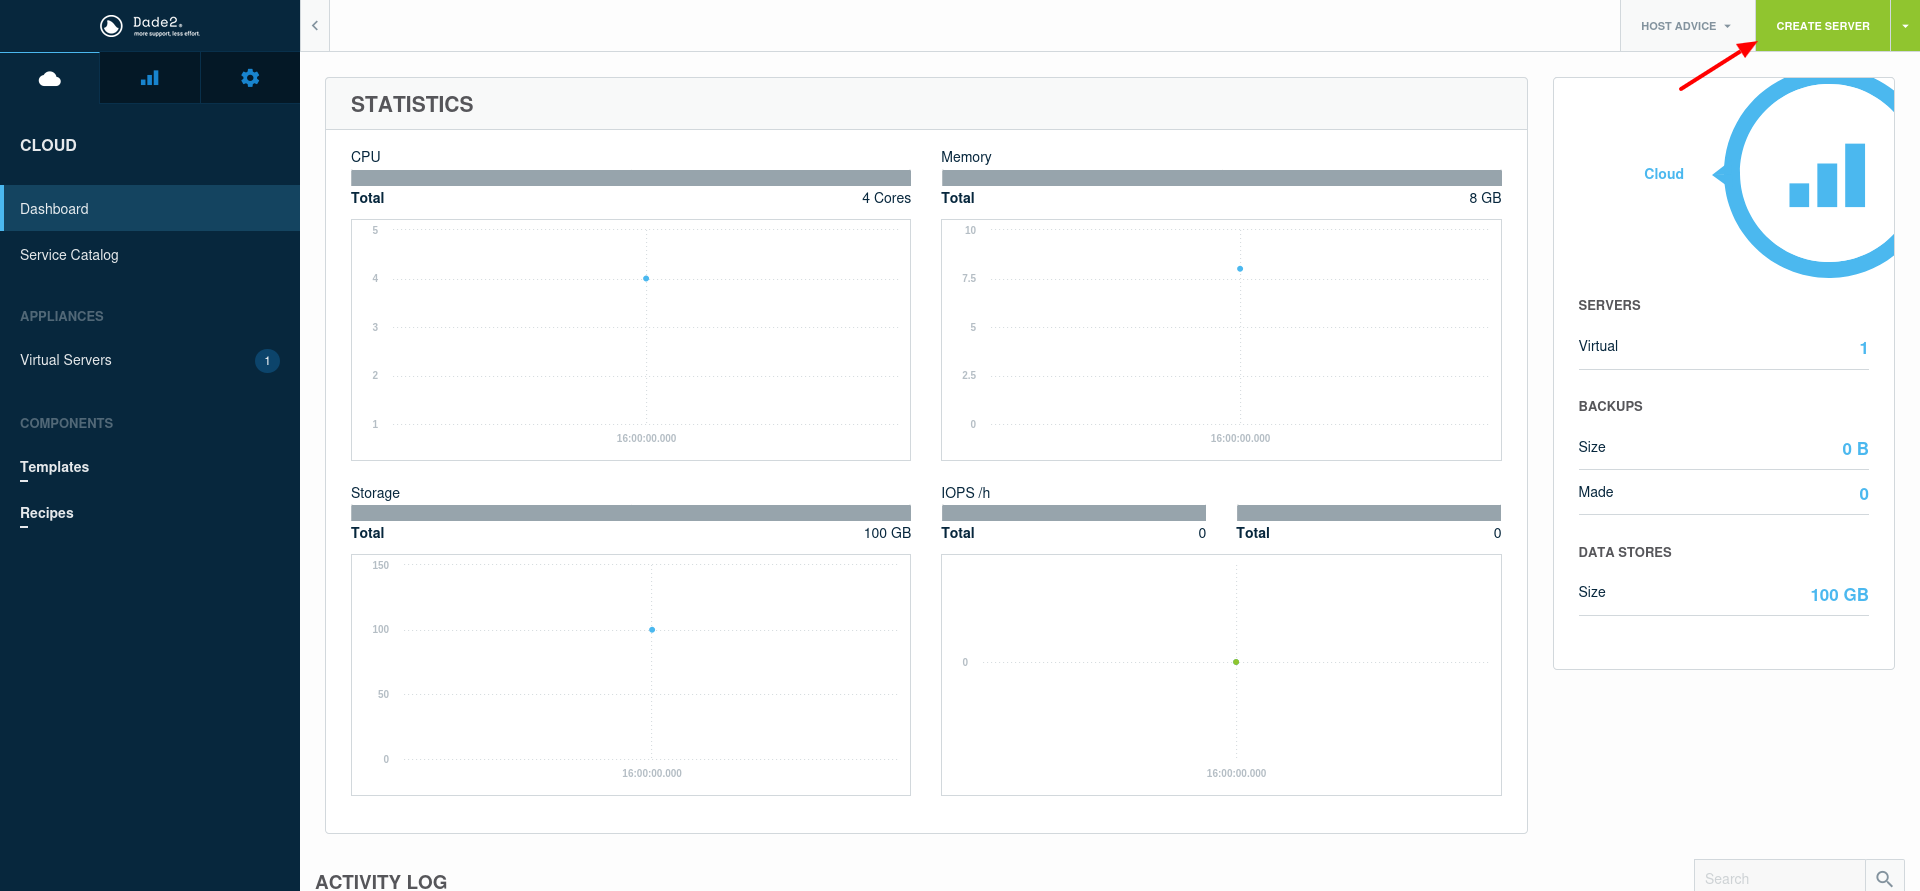
Task: Click the search magnifier icon
Action: tap(1884, 877)
